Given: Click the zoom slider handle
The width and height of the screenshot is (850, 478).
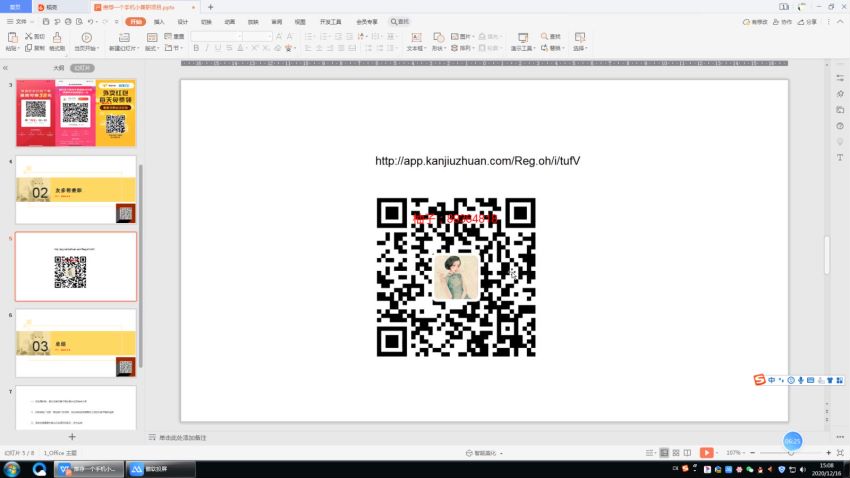Looking at the screenshot, I should [792, 453].
